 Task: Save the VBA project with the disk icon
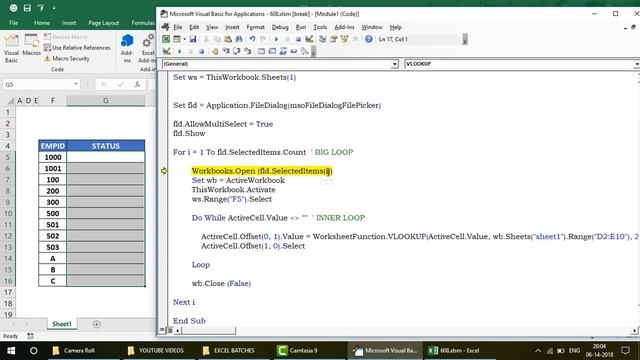pyautogui.click(x=193, y=39)
